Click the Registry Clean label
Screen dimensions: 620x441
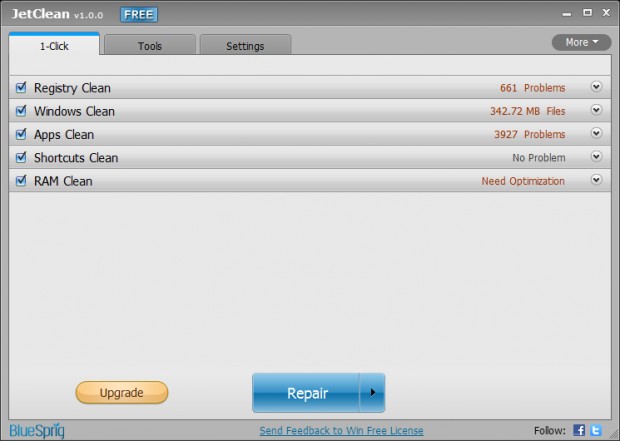72,88
